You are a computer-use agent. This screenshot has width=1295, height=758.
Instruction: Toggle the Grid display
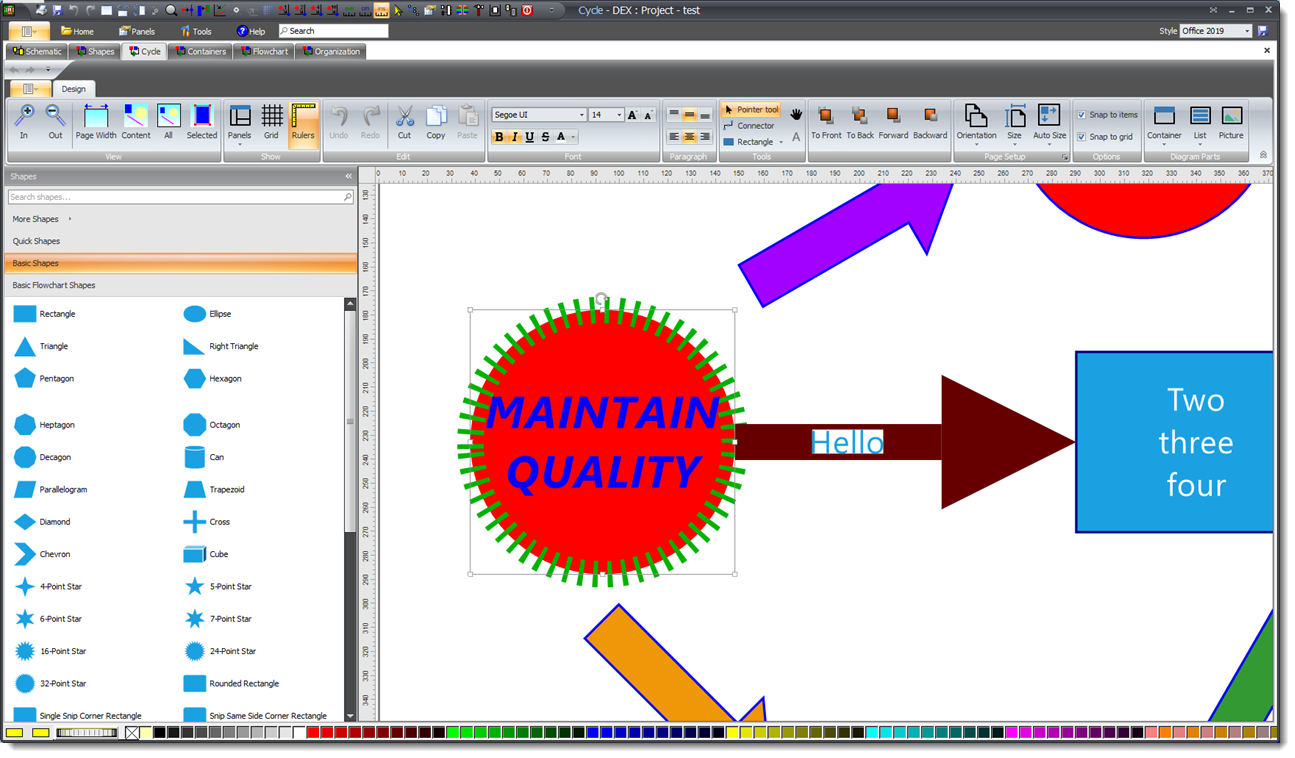[x=271, y=121]
